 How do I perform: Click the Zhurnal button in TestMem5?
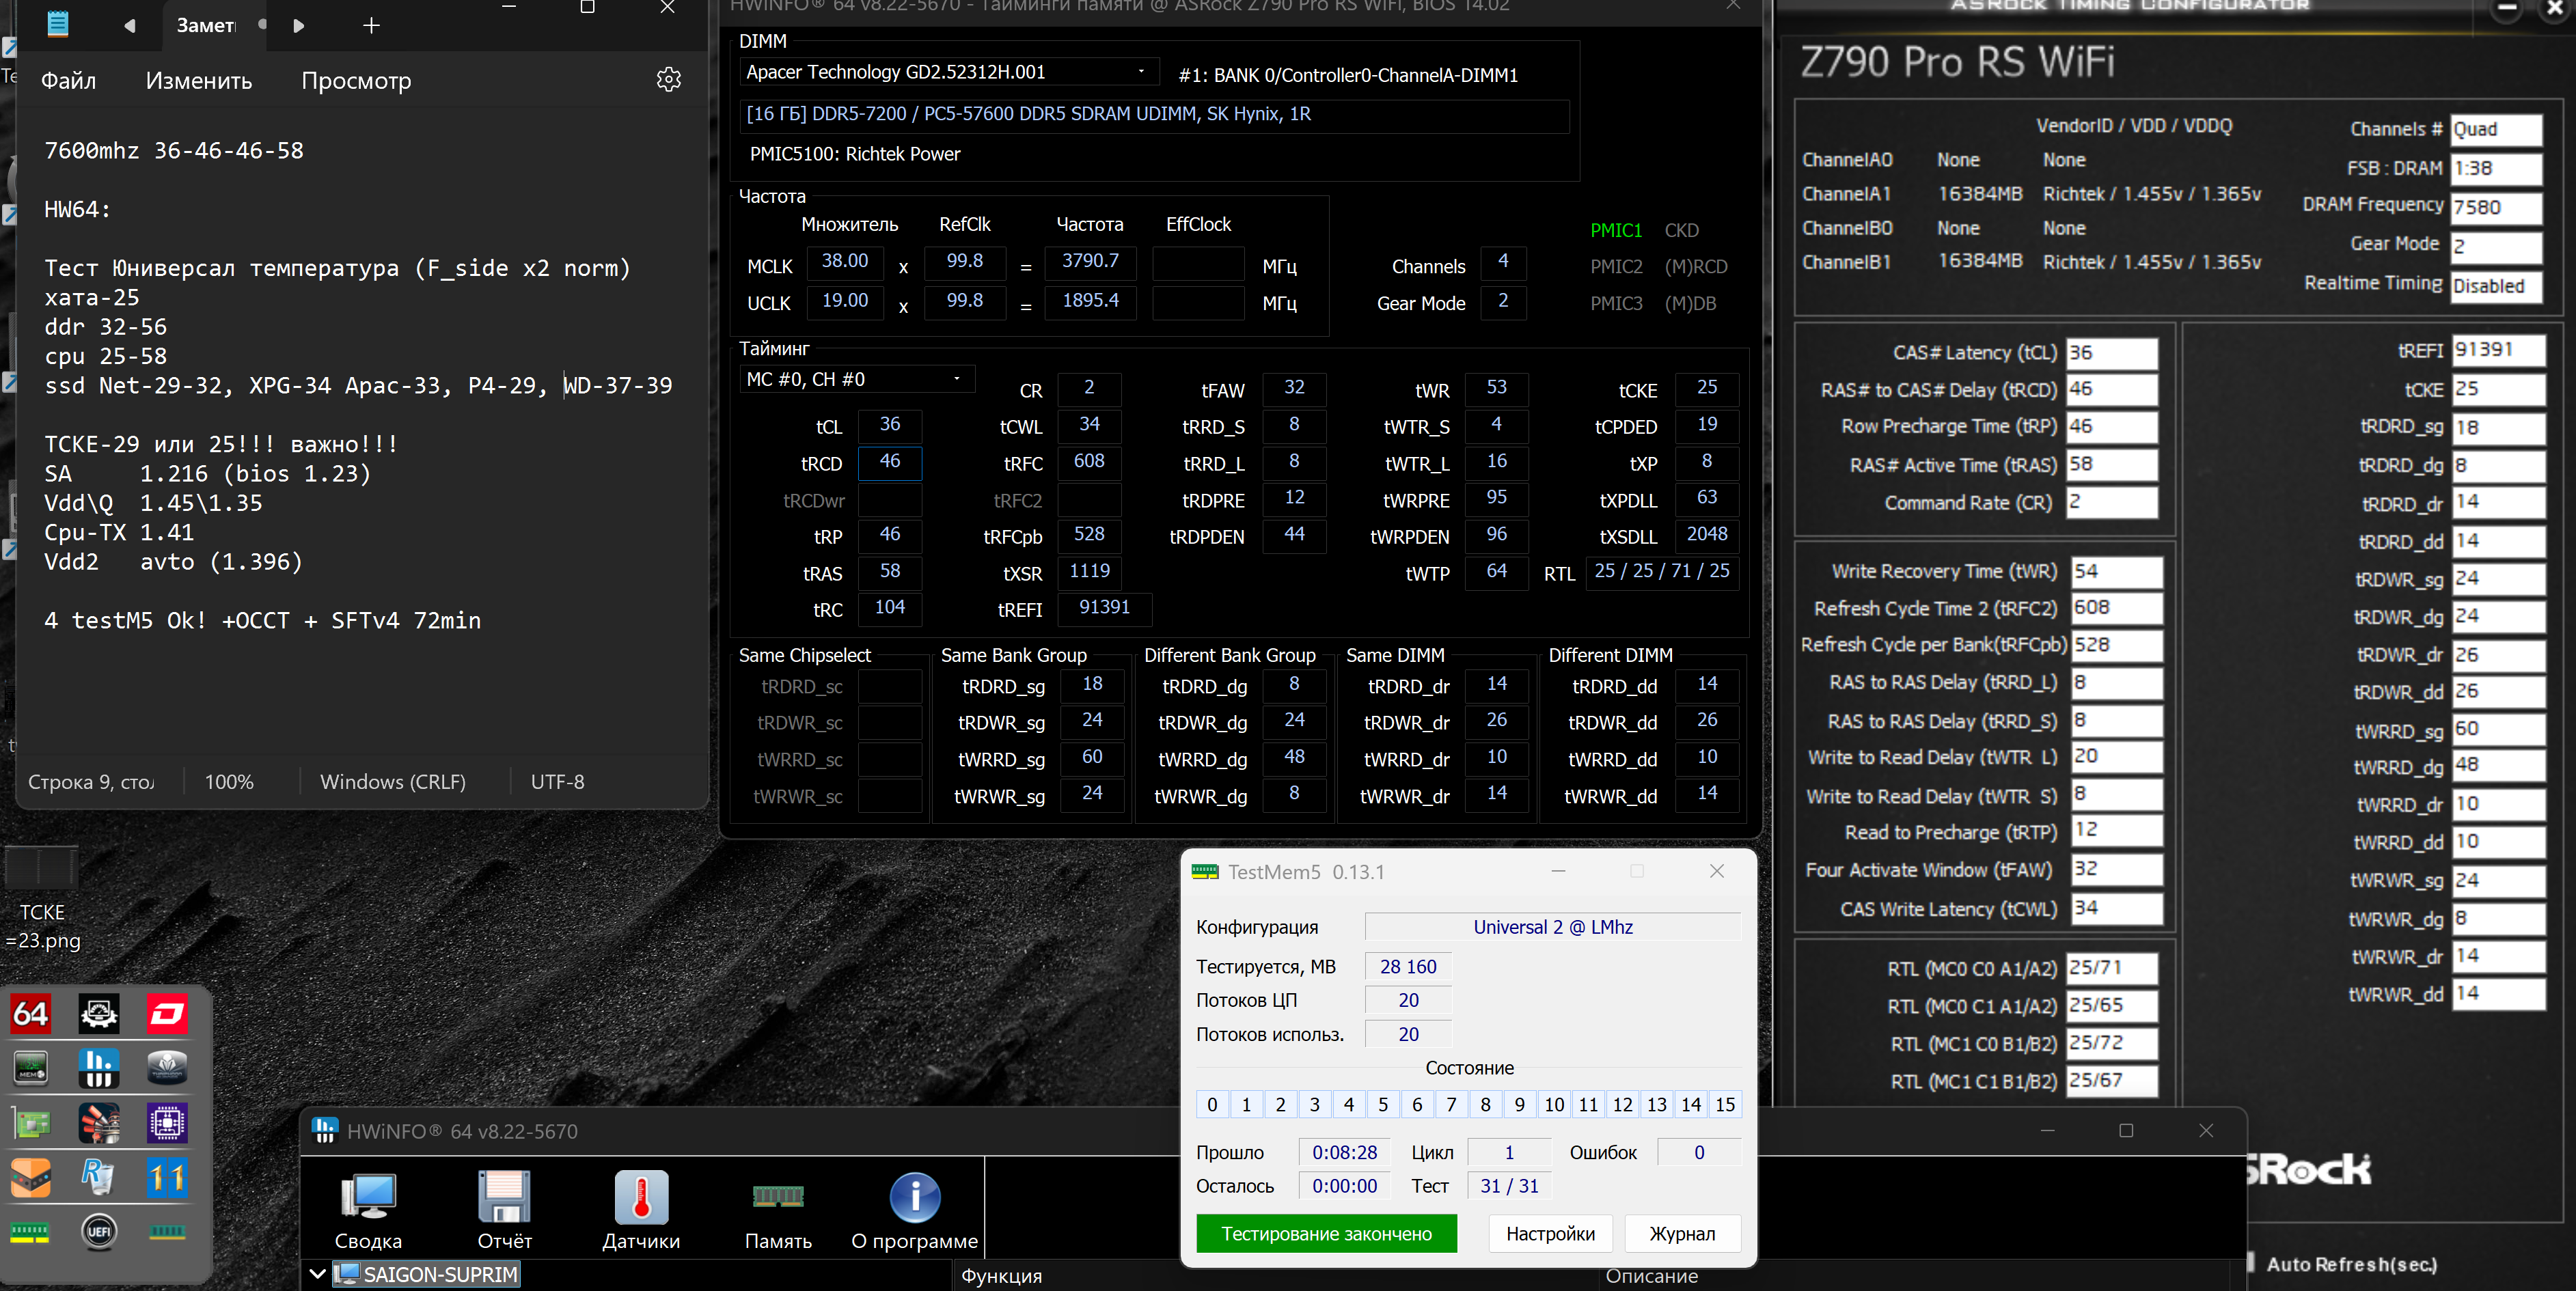pos(1682,1234)
